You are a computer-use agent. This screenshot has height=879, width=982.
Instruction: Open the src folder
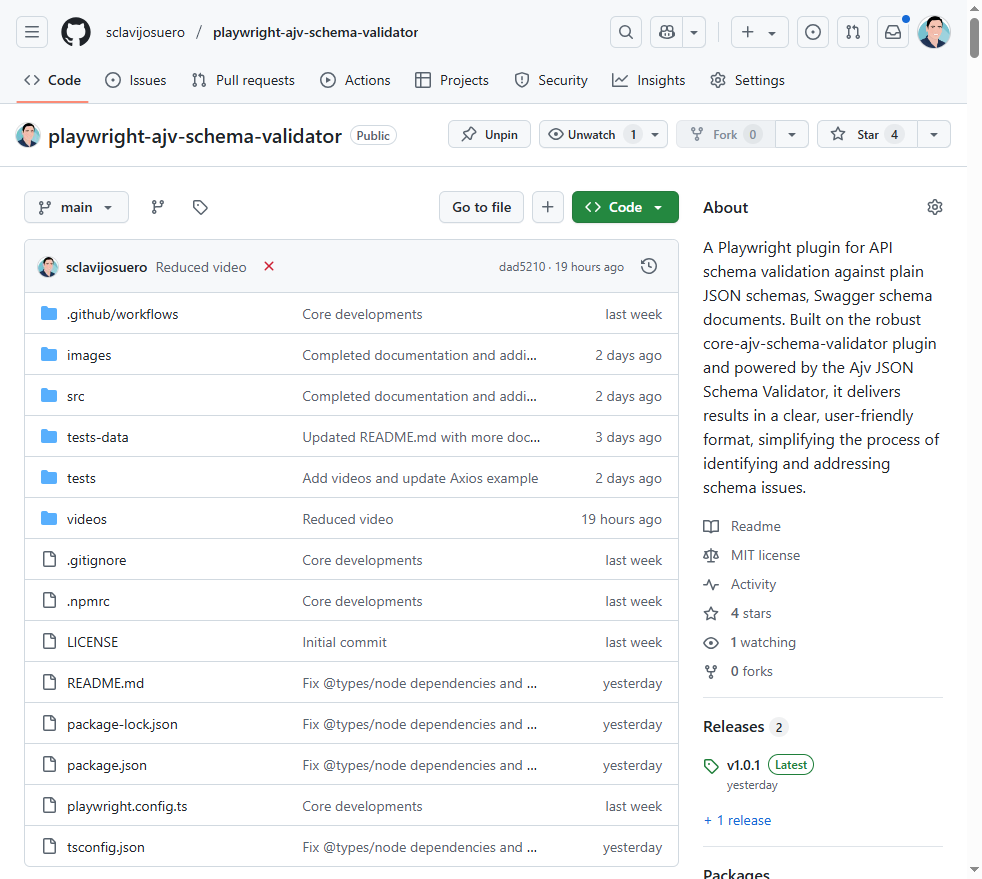tap(76, 396)
